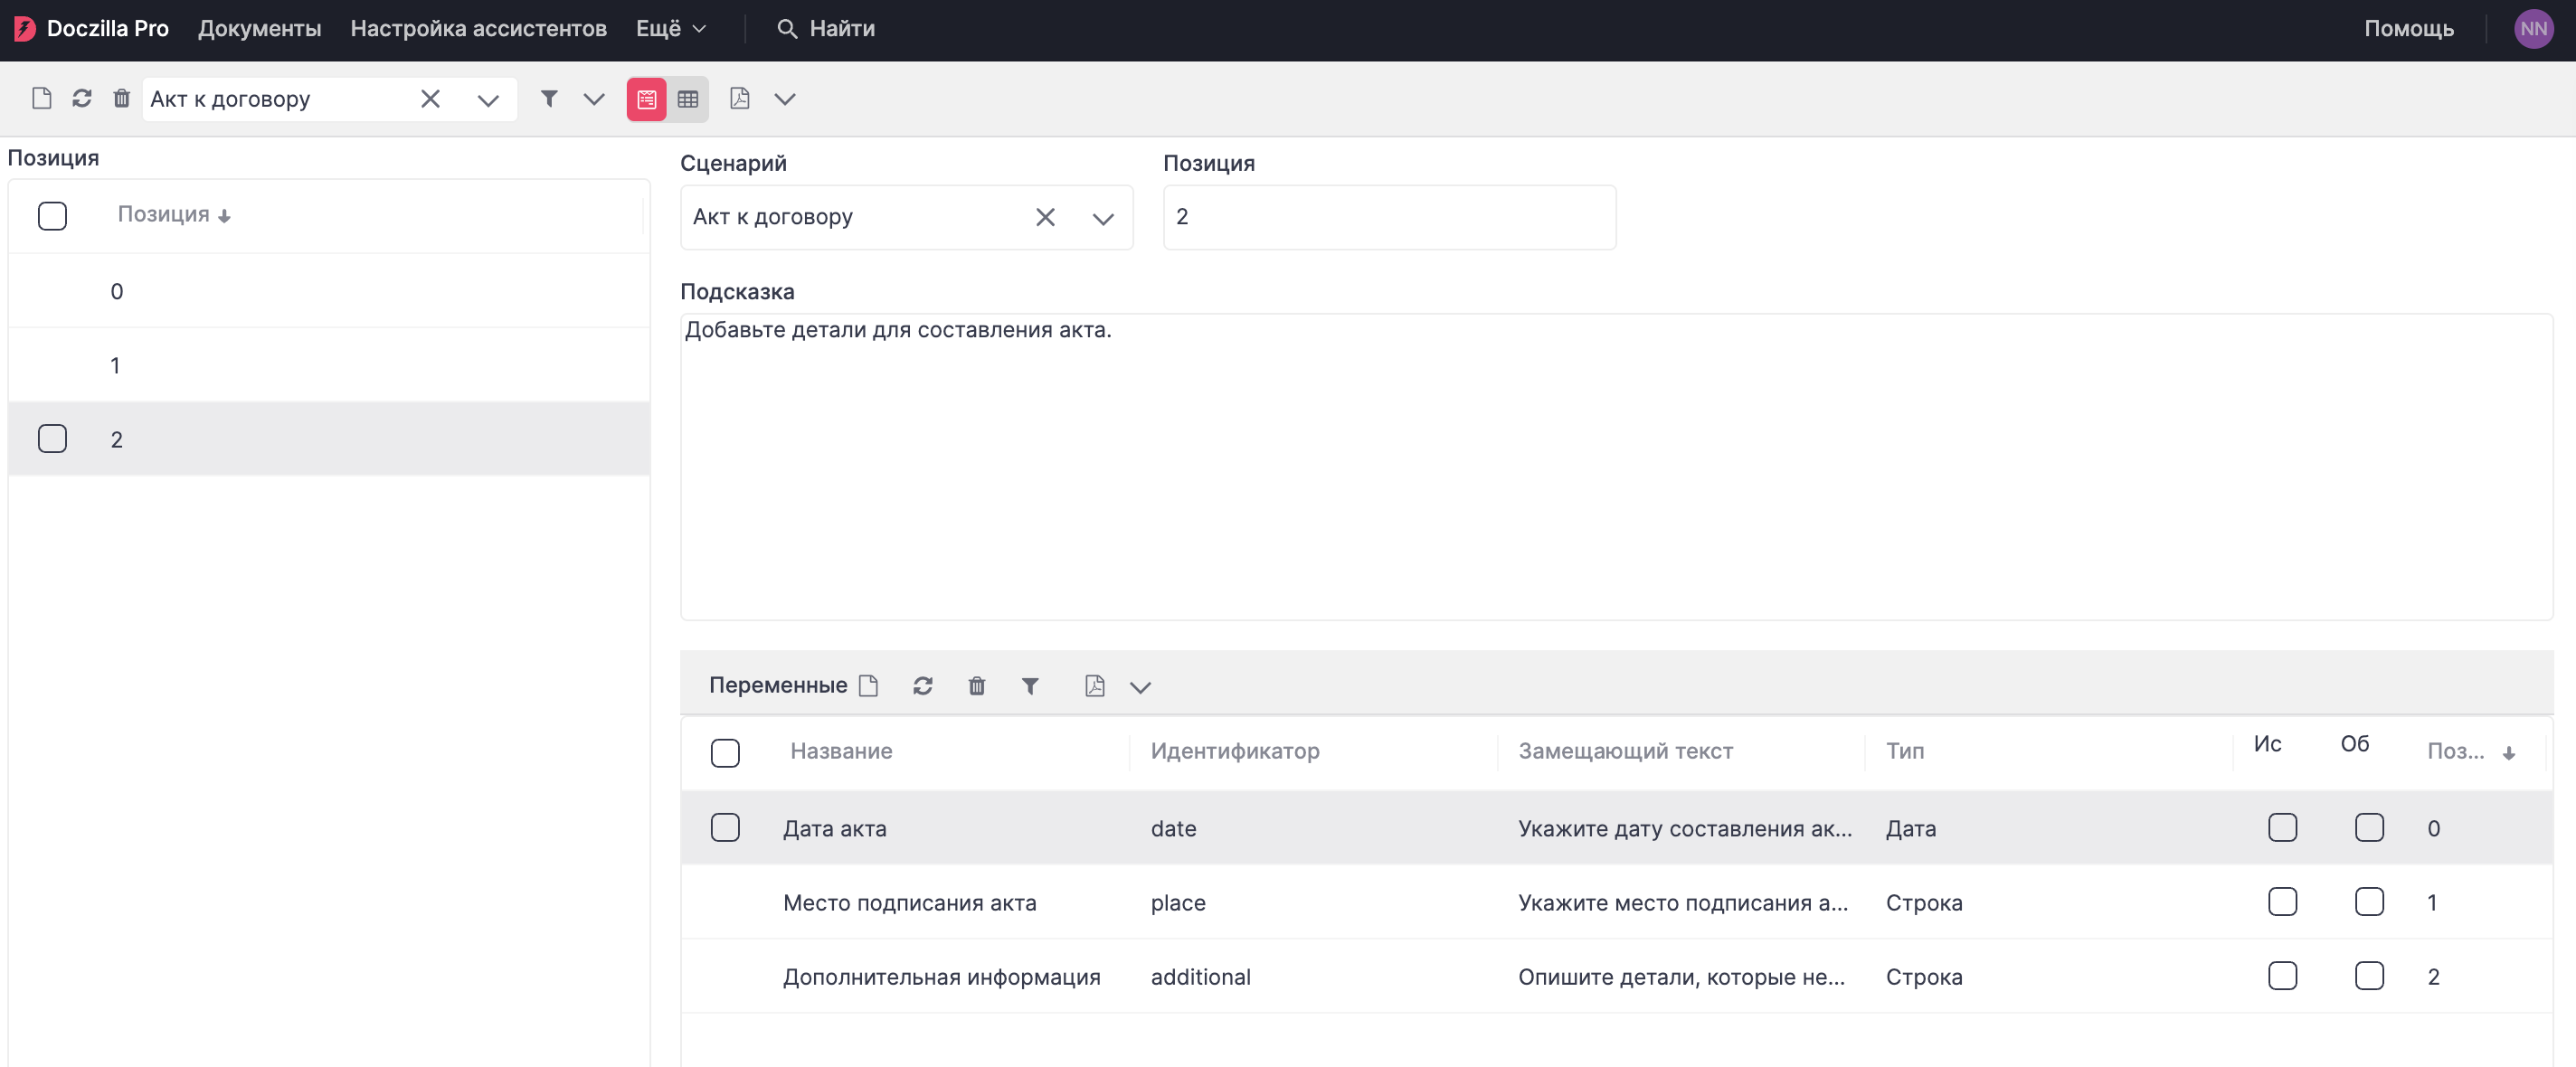Open the filter options chevron in top toolbar
Viewport: 2576px width, 1067px height.
[x=594, y=99]
